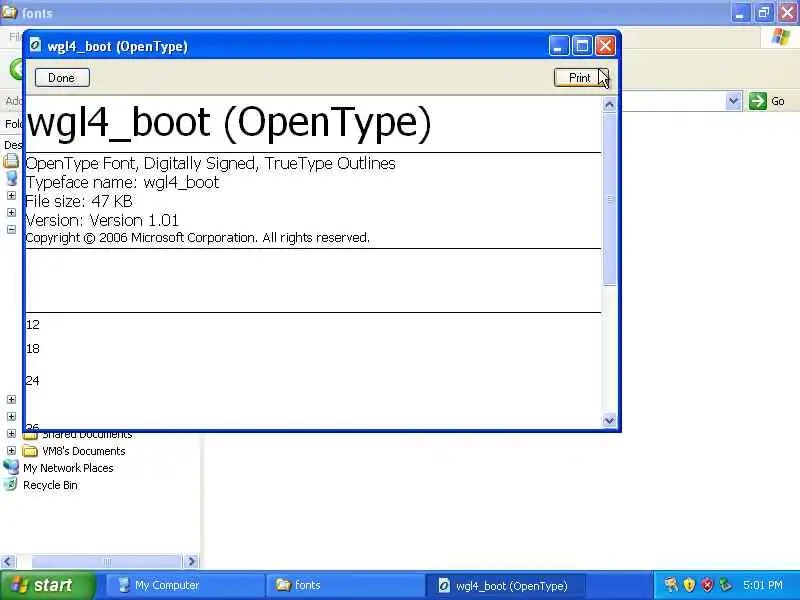Select Recycle Bin in folder tree
The image size is (800, 600).
tap(50, 485)
